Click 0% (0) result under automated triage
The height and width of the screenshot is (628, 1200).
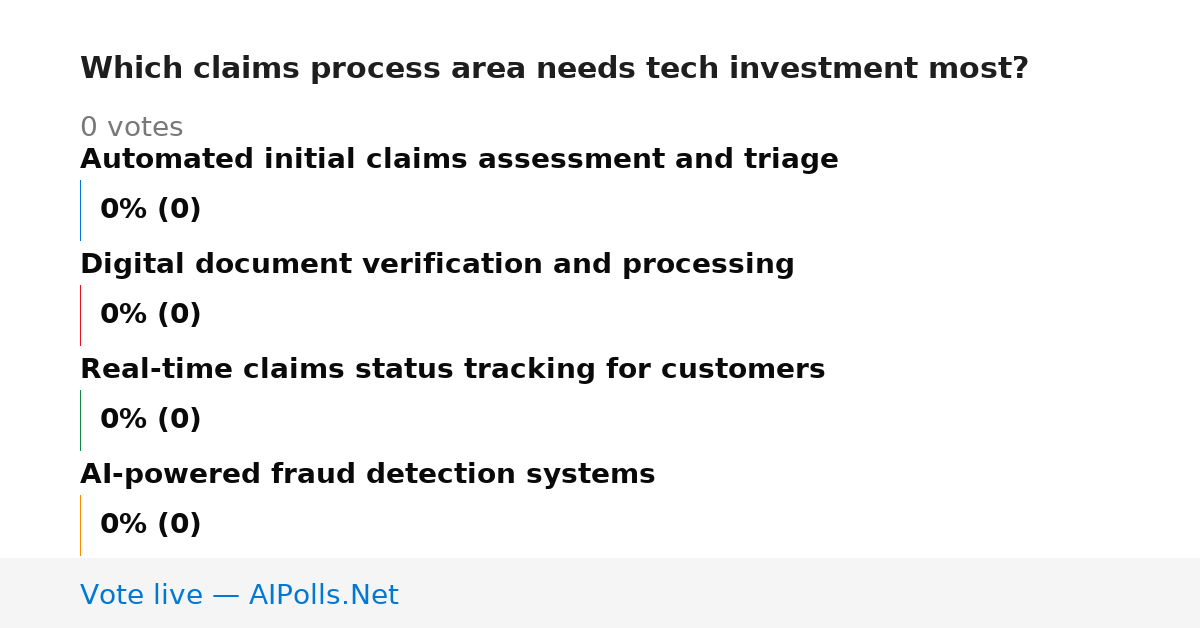click(150, 210)
